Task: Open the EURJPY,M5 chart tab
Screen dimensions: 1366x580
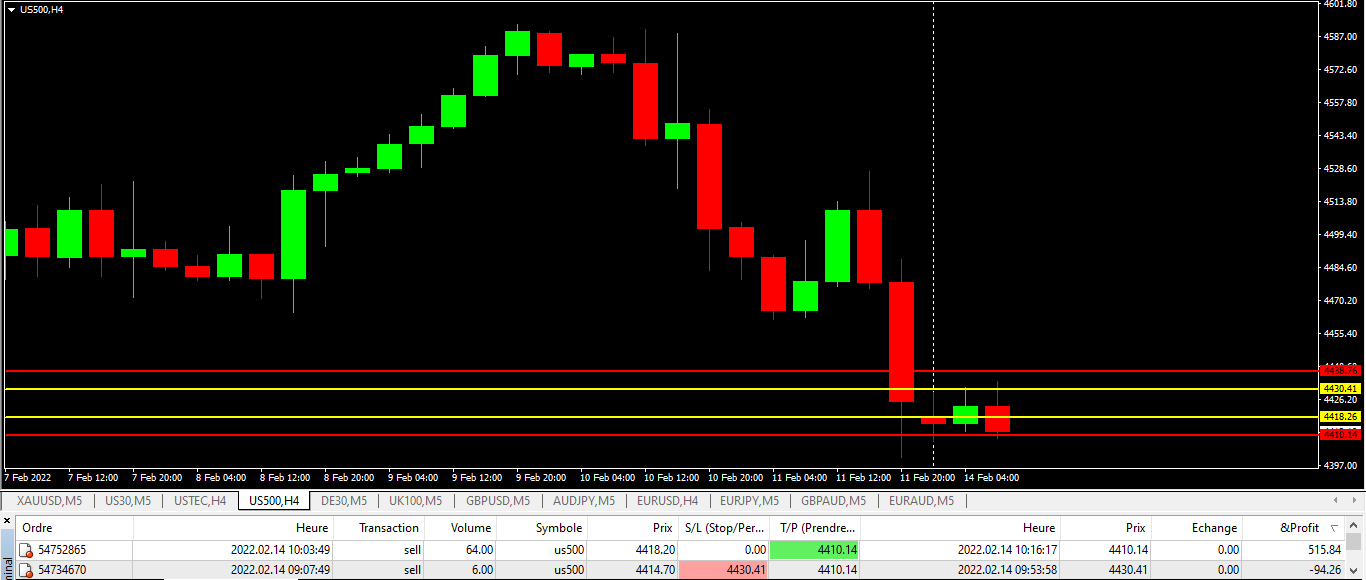Action: [749, 500]
